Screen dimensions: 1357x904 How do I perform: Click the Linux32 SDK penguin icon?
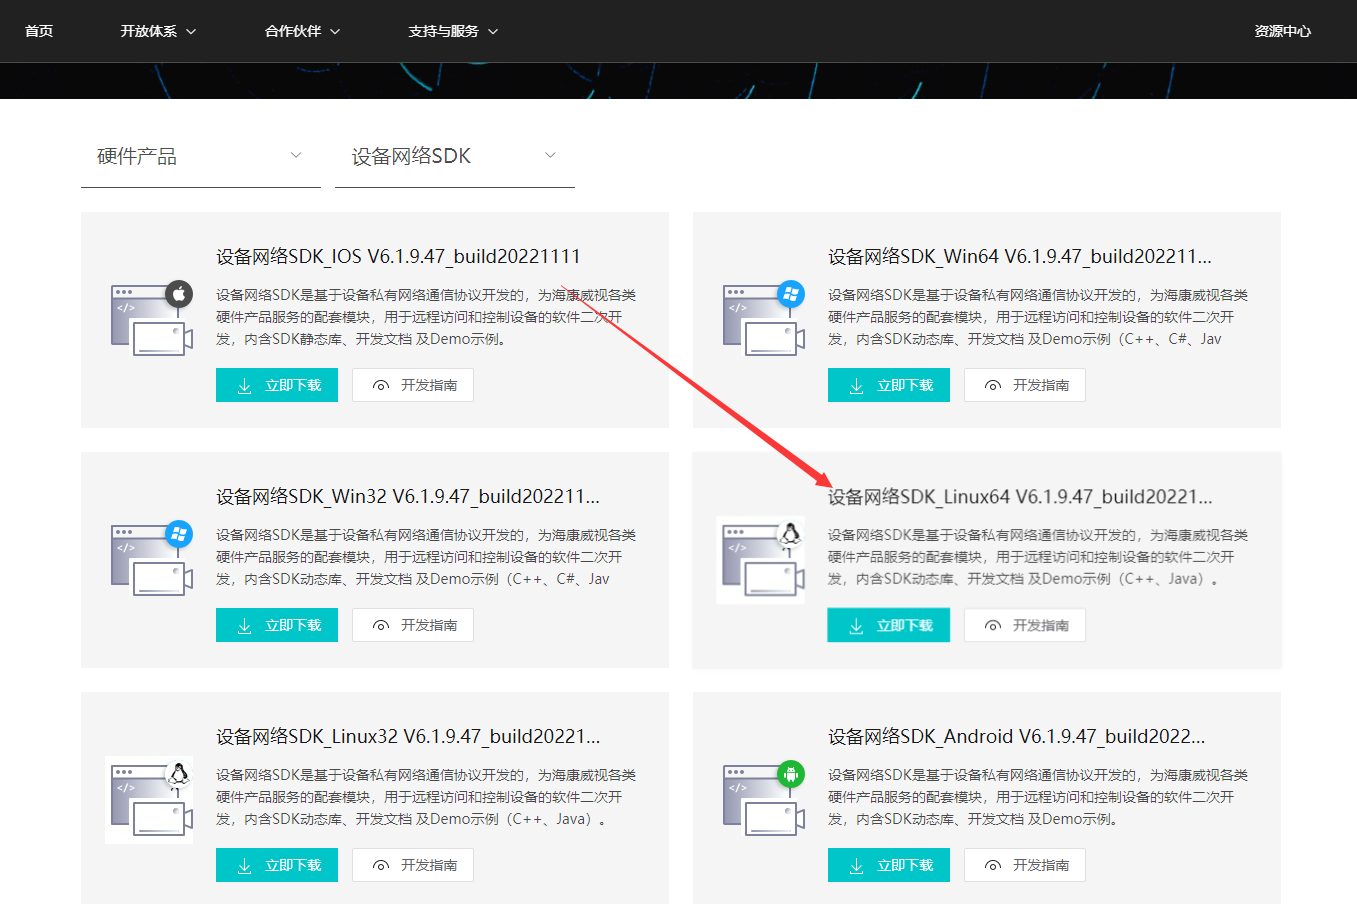pos(179,774)
